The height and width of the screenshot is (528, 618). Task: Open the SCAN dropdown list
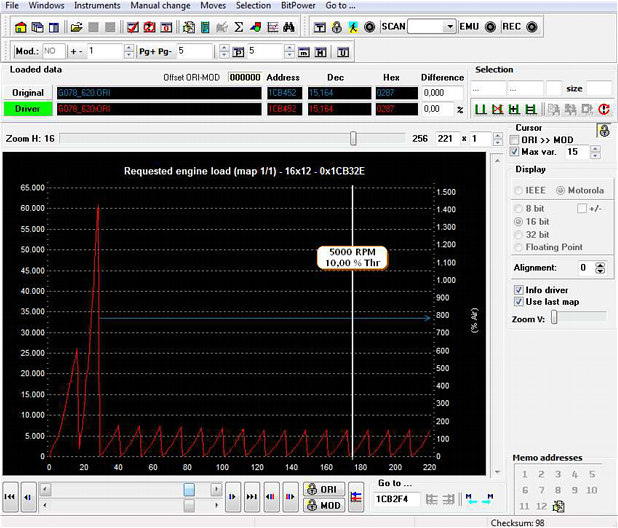click(449, 26)
